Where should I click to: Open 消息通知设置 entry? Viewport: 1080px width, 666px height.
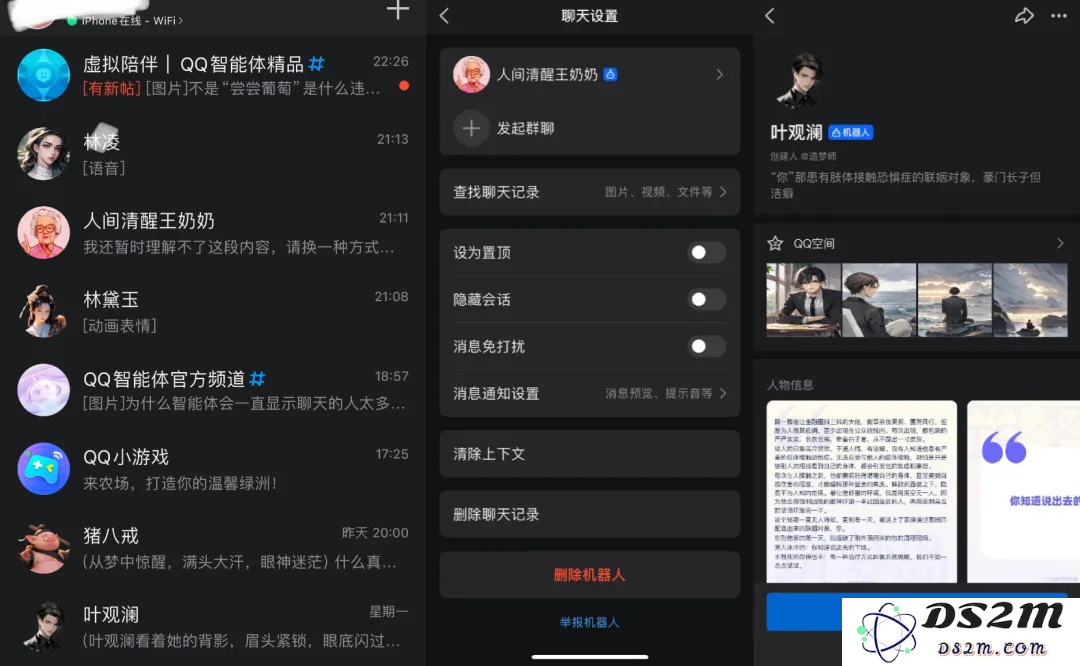tap(590, 393)
